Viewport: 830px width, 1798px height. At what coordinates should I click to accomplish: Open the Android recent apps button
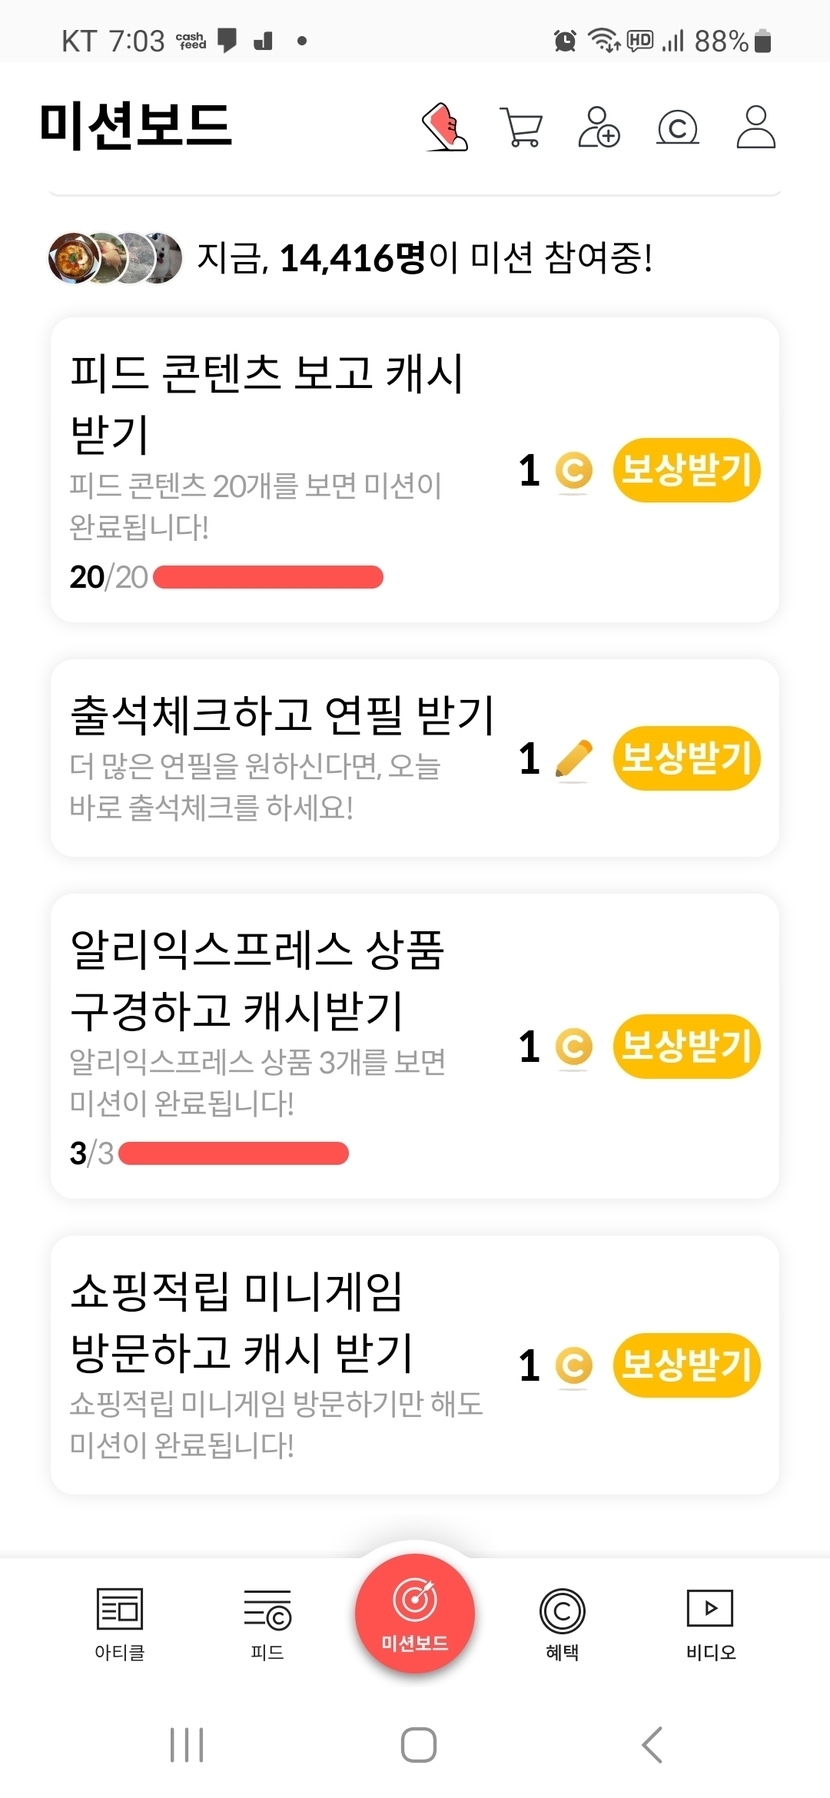[187, 1745]
